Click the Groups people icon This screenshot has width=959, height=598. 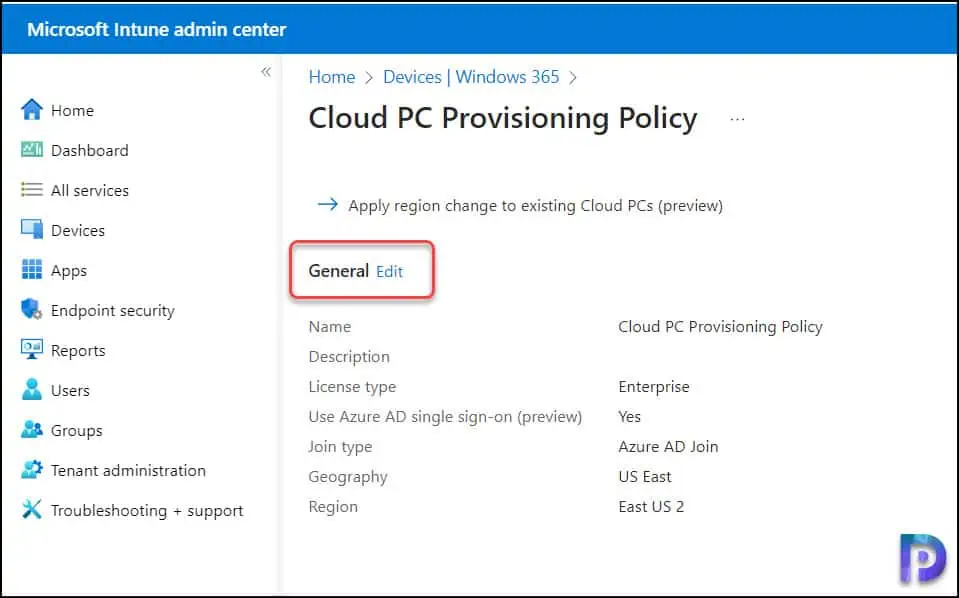pyautogui.click(x=32, y=430)
